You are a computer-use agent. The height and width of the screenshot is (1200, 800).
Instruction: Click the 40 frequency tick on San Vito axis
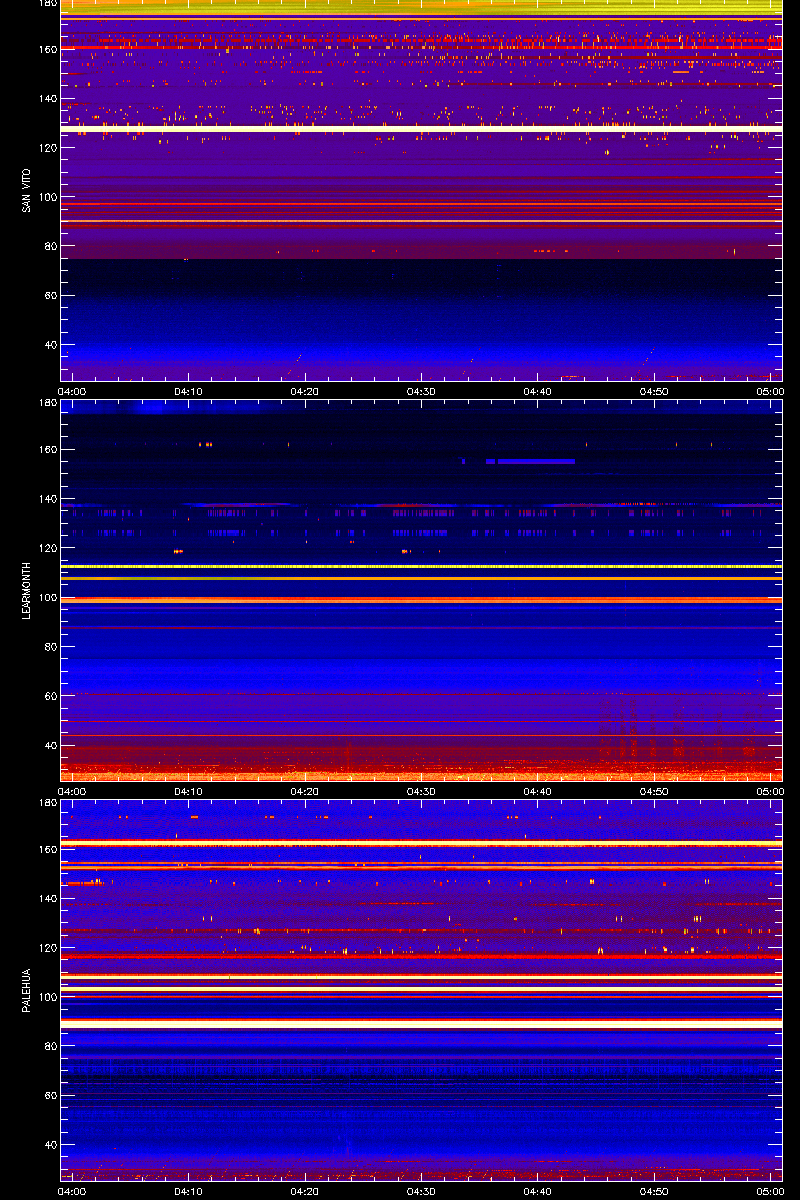click(50, 345)
